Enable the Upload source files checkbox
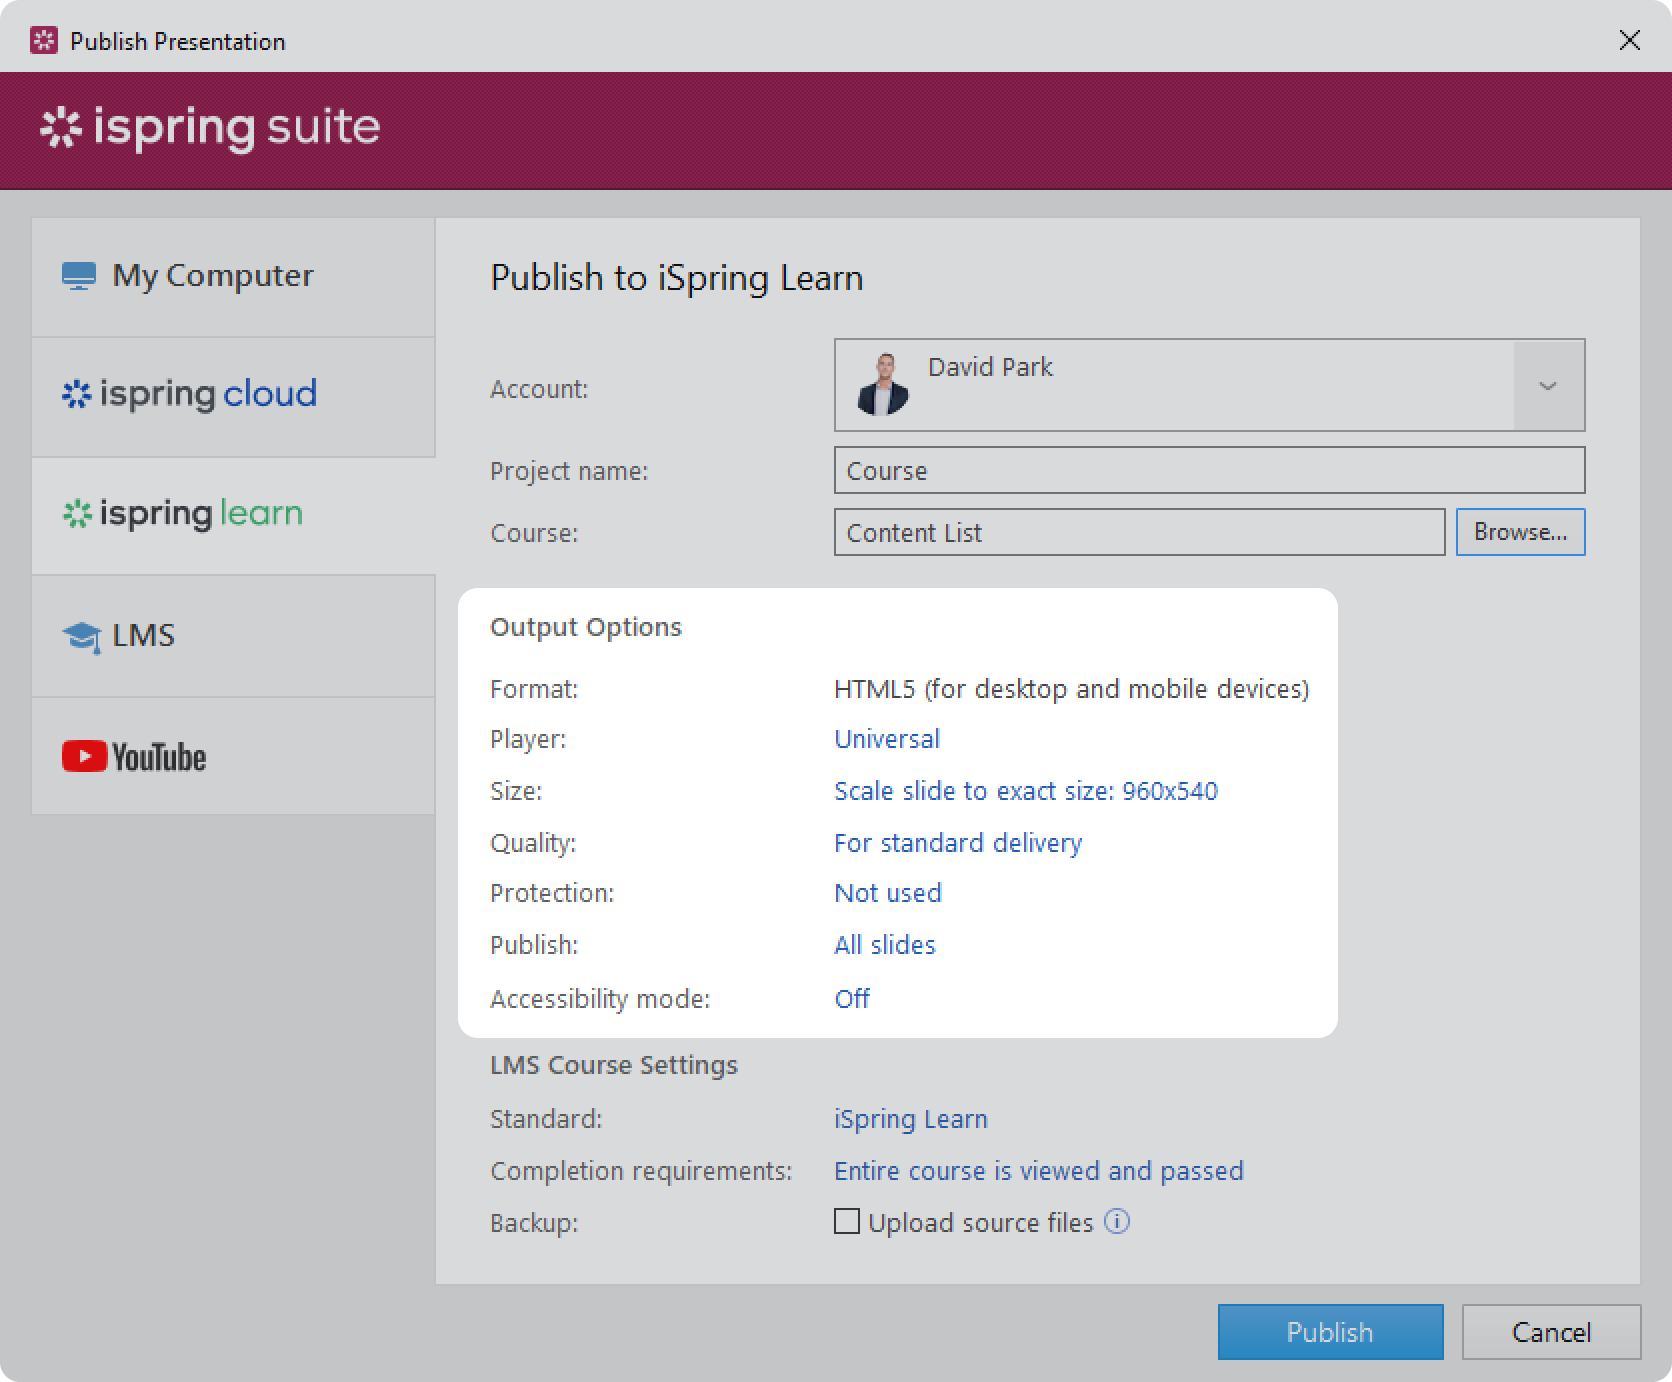Screen dimensions: 1672x1382 pyautogui.click(x=847, y=1222)
